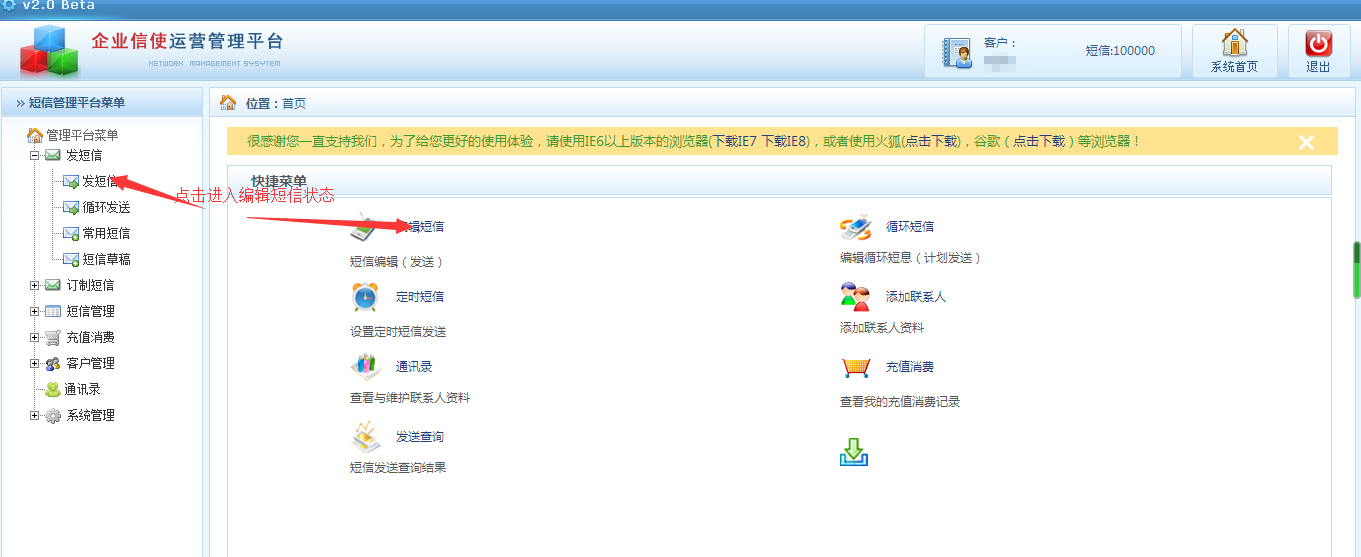
Task: Expand the 充值消费 tree node
Action: point(34,337)
